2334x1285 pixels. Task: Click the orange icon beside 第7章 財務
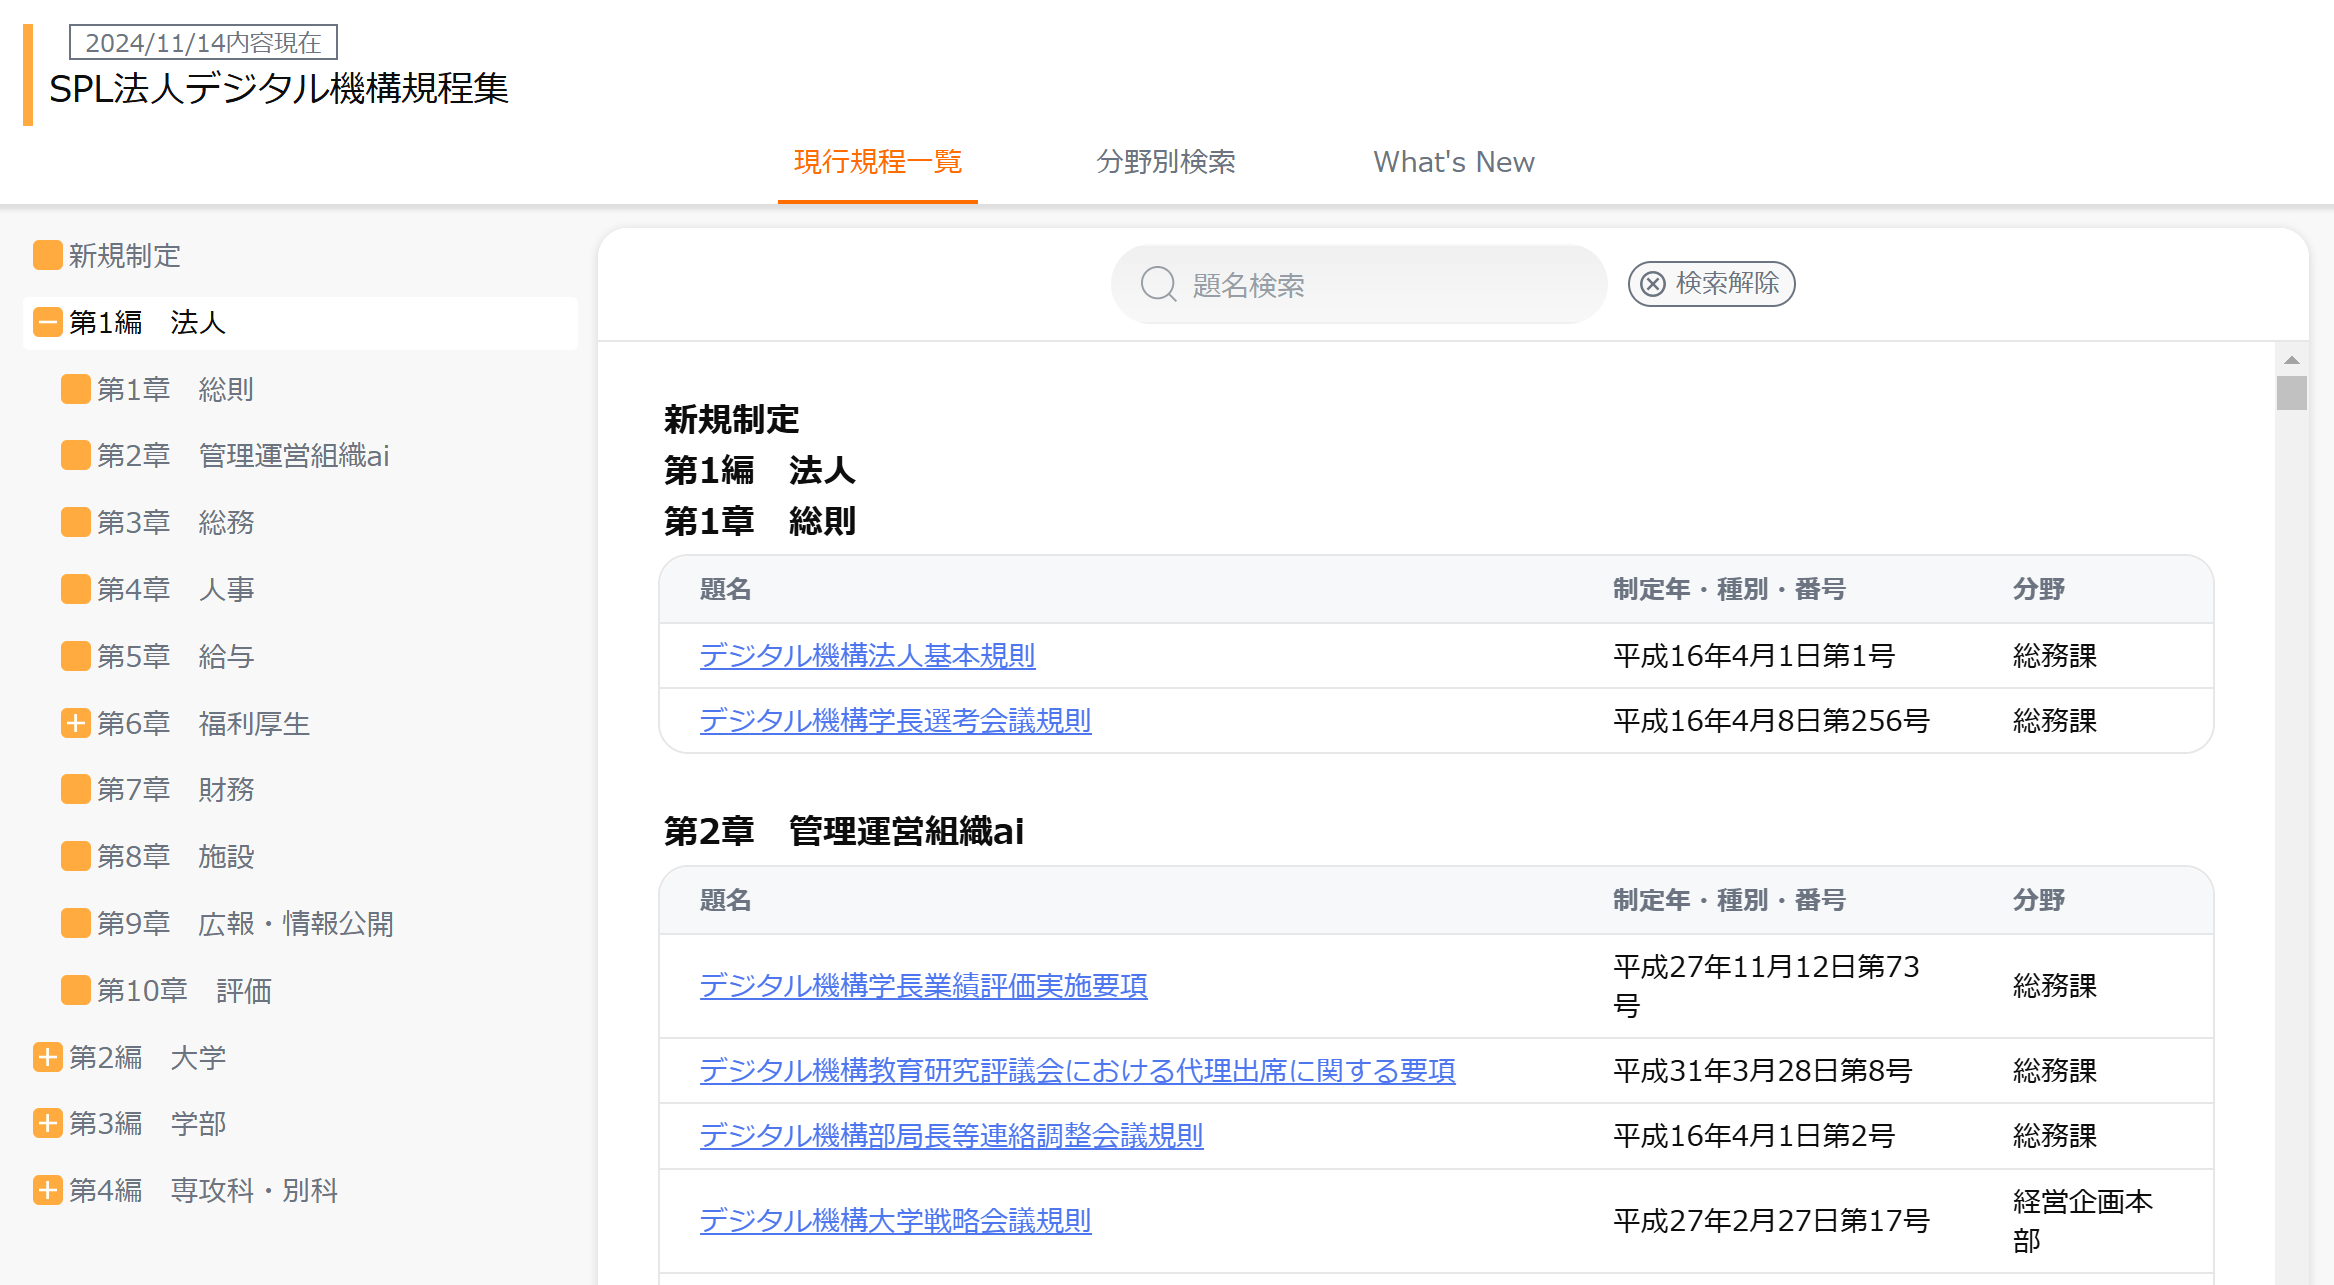[75, 789]
